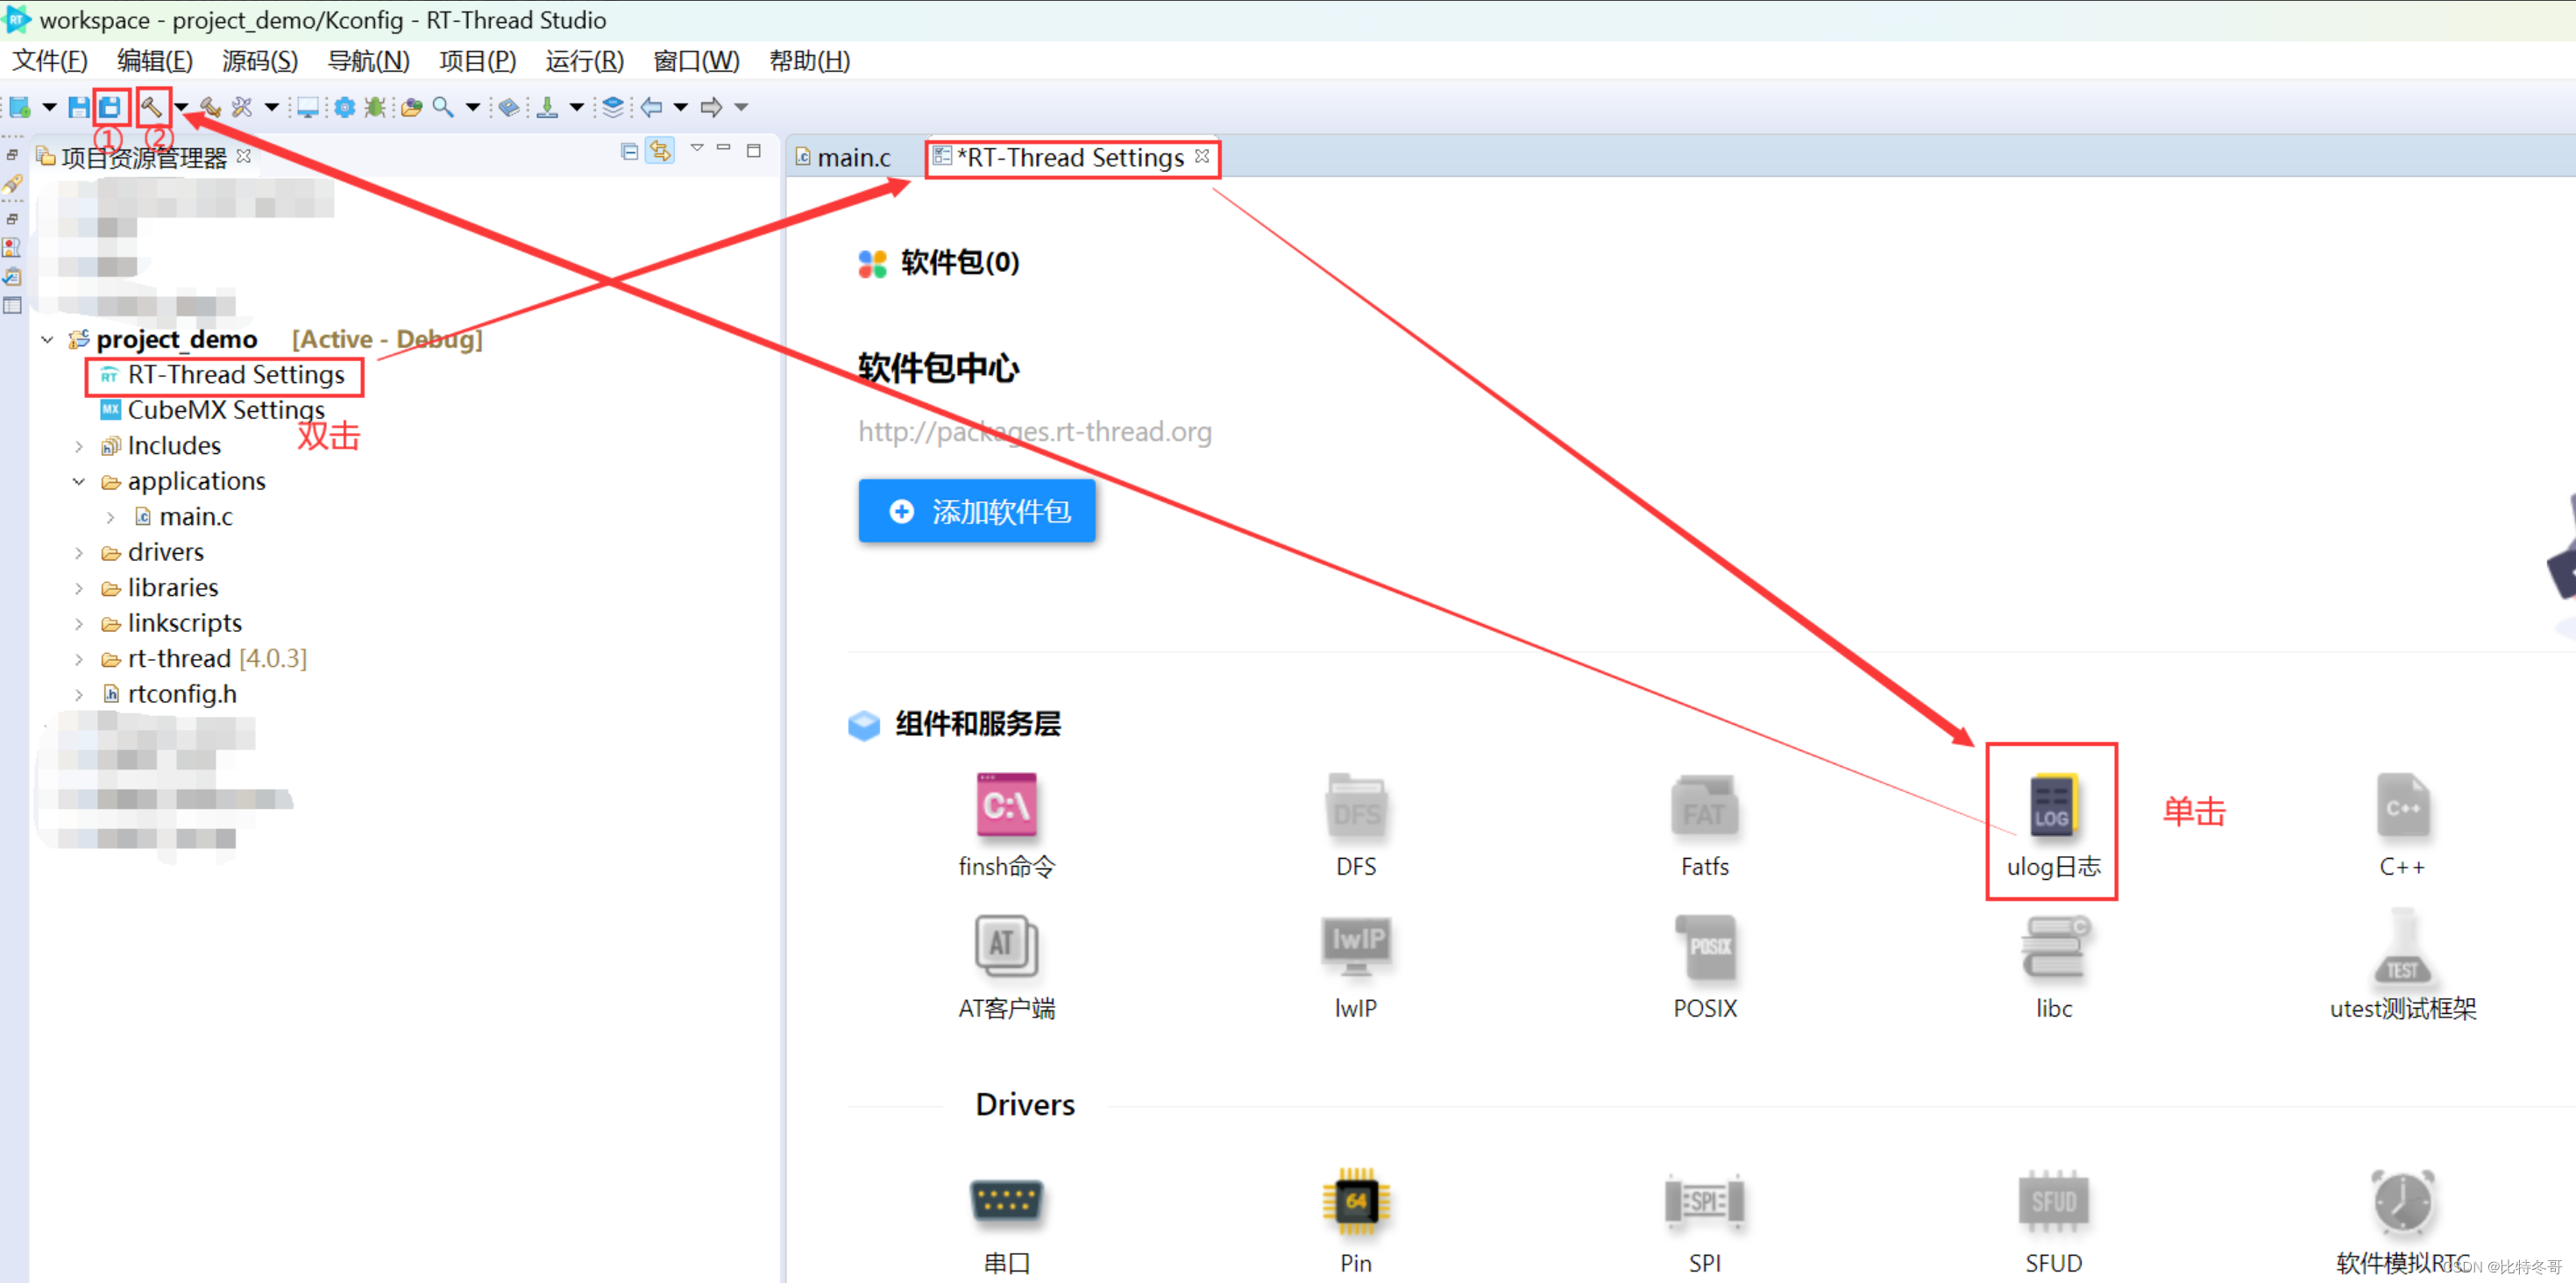Click the hammer Build icon

[x=151, y=107]
